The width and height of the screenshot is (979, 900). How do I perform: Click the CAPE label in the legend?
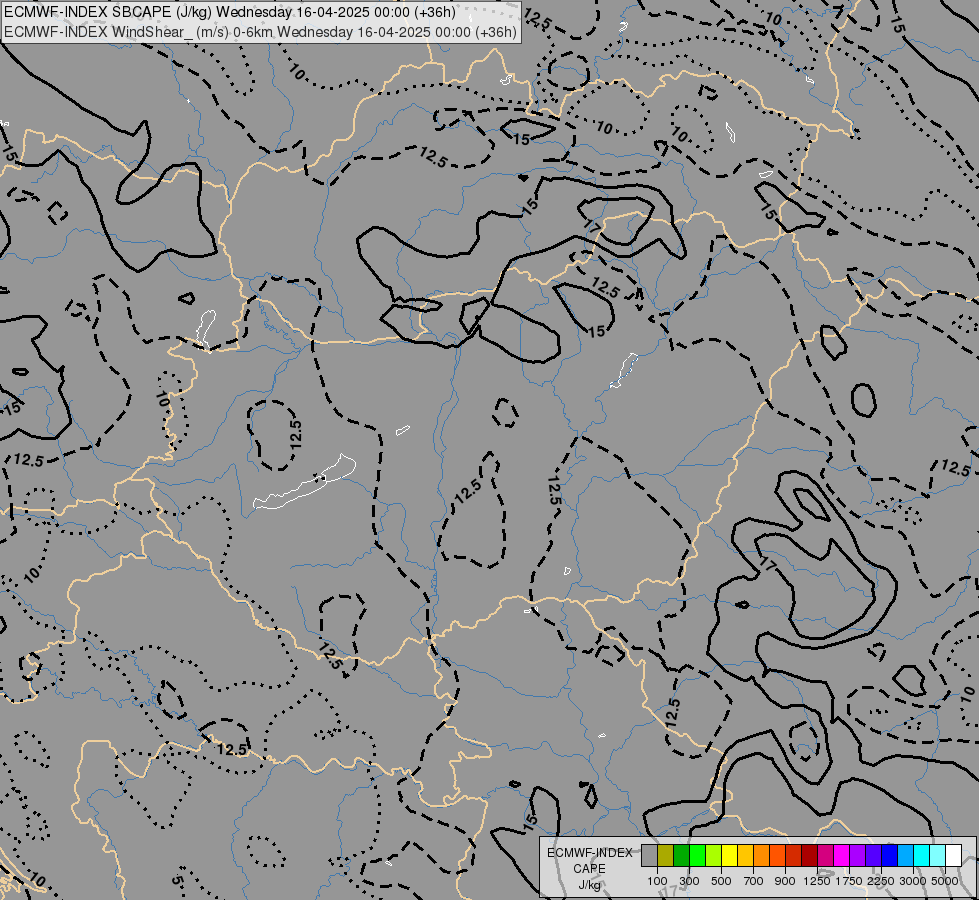point(589,869)
